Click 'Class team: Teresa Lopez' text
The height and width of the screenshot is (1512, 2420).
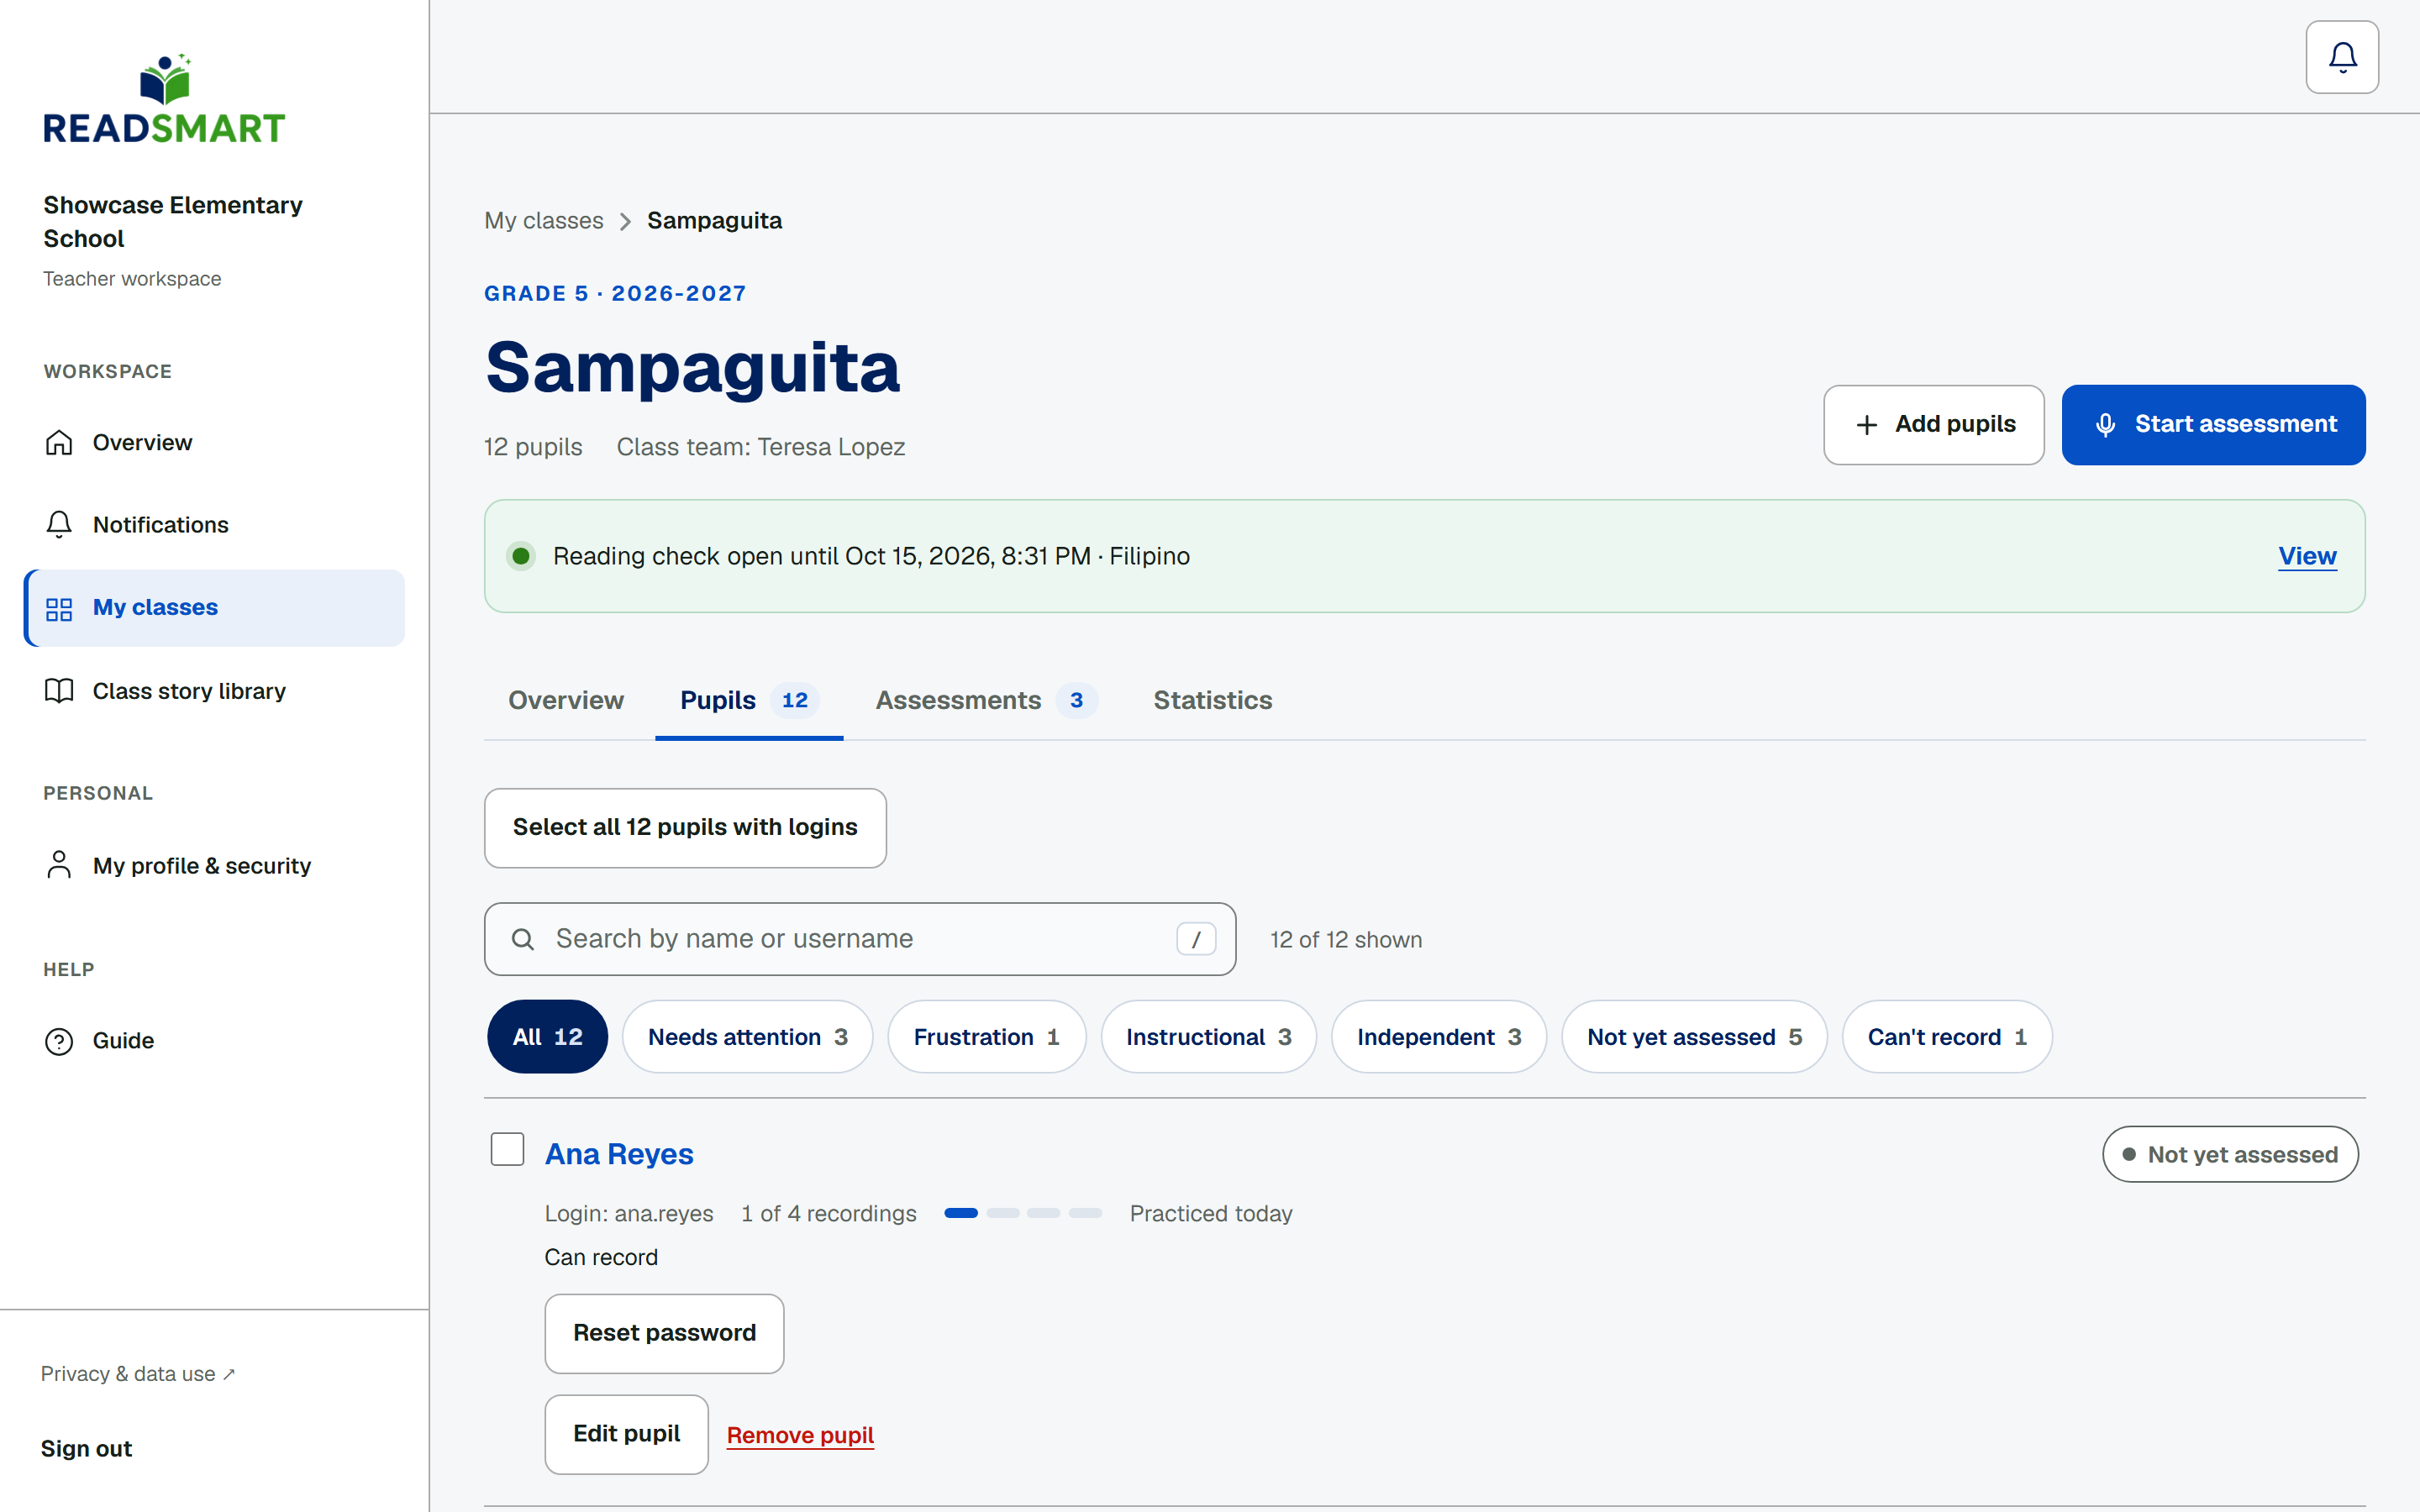[x=761, y=447]
